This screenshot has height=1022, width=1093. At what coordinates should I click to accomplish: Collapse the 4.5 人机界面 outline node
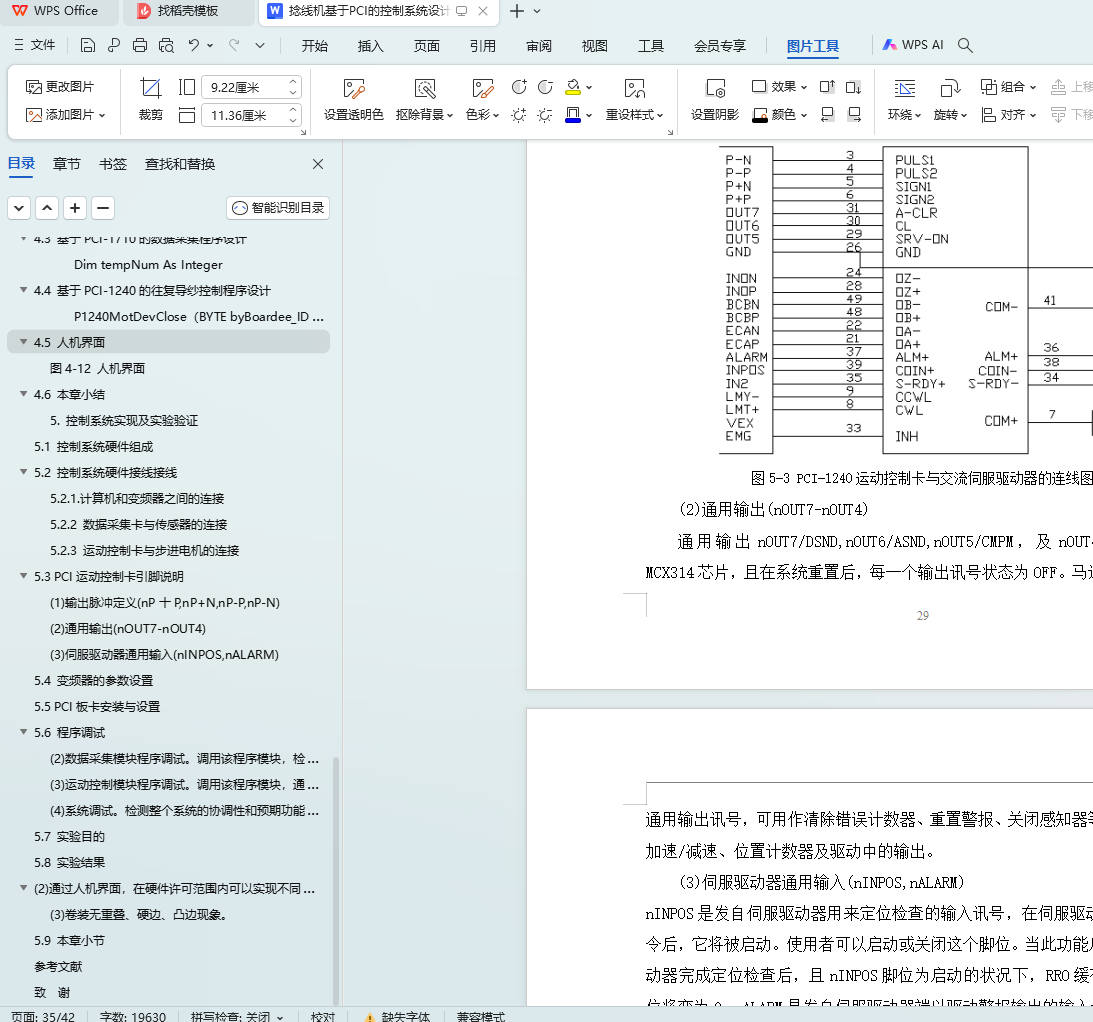[24, 342]
